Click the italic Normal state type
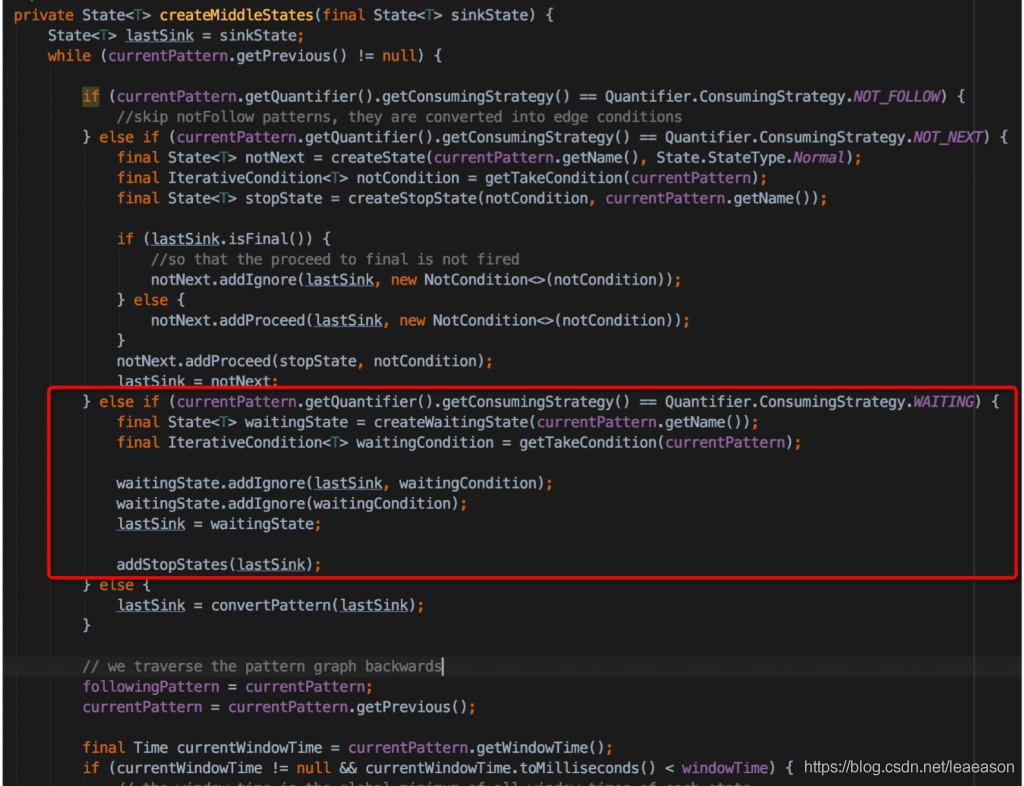The width and height of the screenshot is (1024, 786). (x=819, y=157)
